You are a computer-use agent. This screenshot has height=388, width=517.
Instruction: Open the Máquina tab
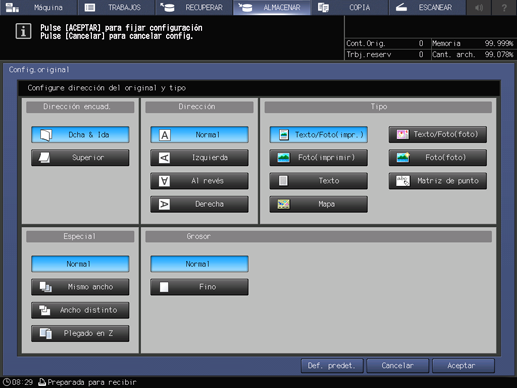(38, 7)
